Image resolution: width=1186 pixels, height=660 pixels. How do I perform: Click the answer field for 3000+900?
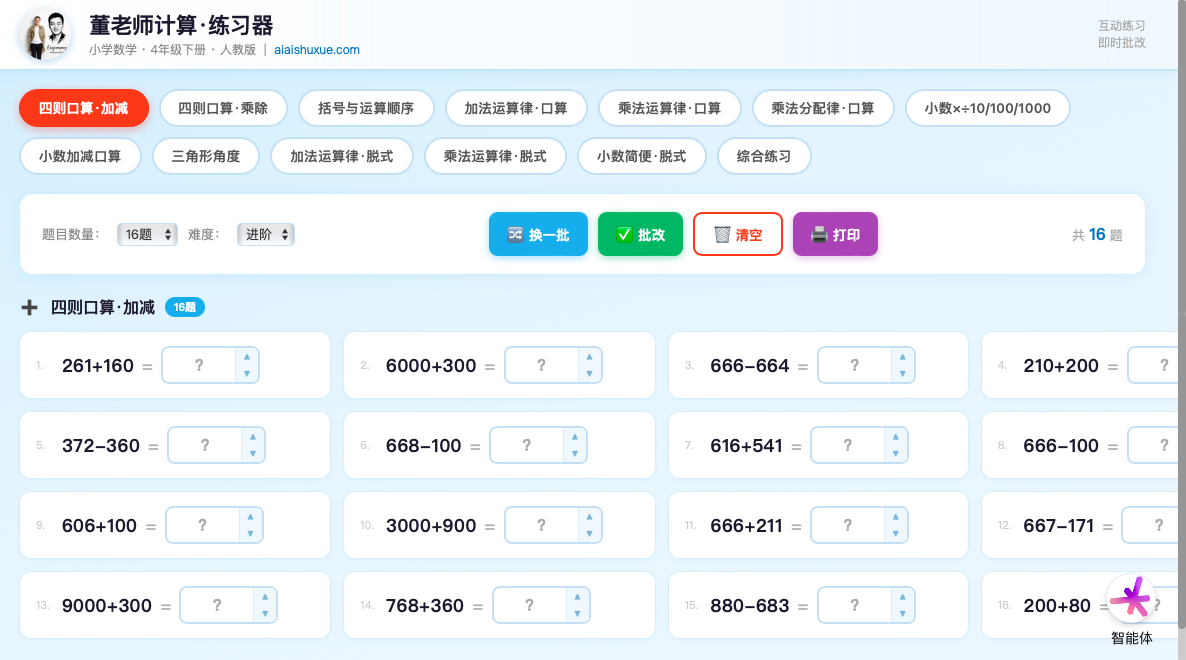click(541, 526)
